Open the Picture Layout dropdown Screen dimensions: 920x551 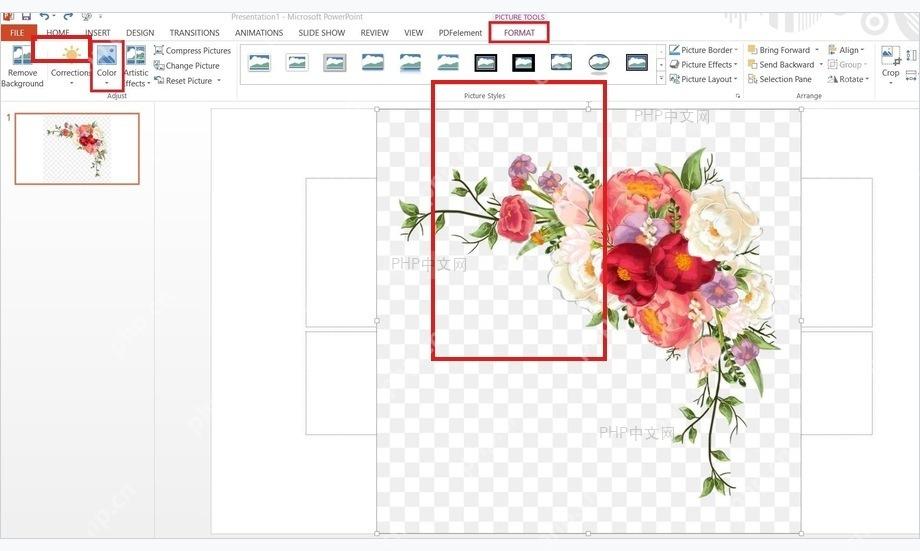click(703, 79)
